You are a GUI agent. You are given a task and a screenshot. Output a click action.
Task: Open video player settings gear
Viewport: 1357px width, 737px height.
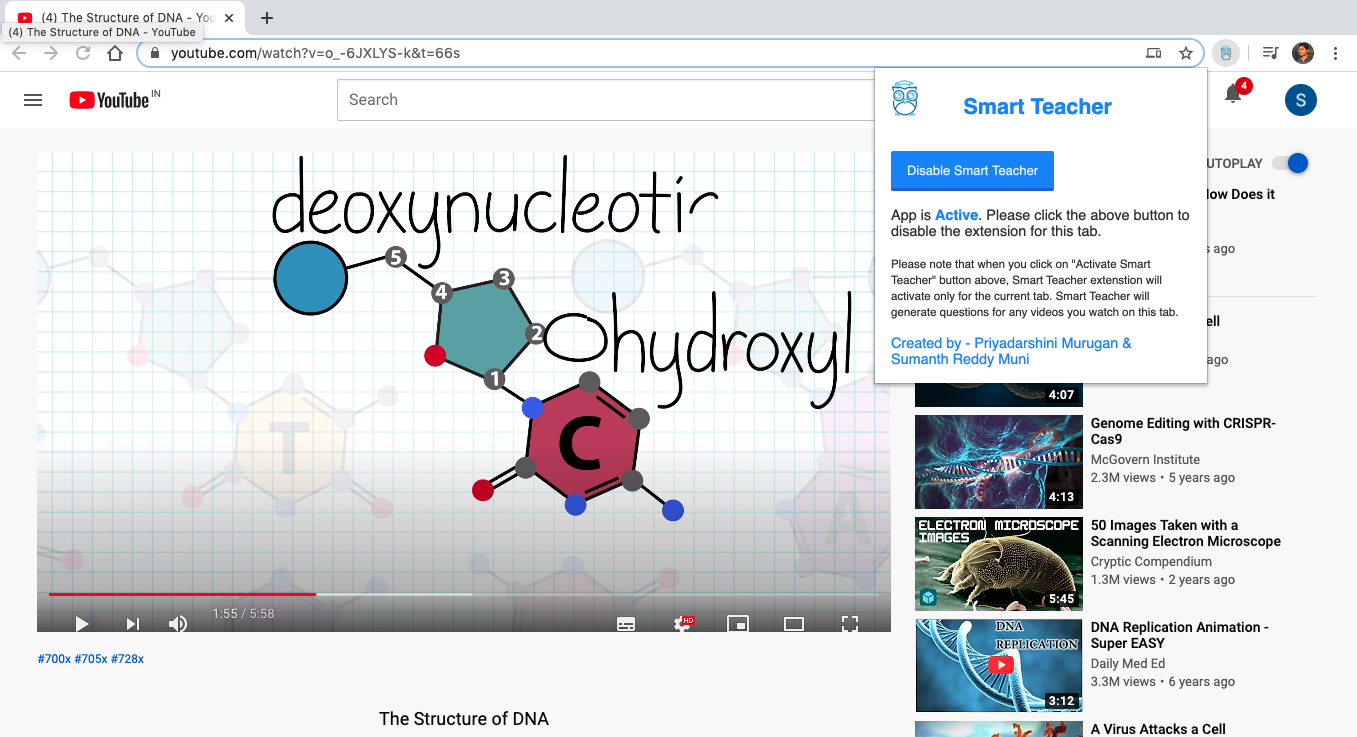pyautogui.click(x=684, y=624)
